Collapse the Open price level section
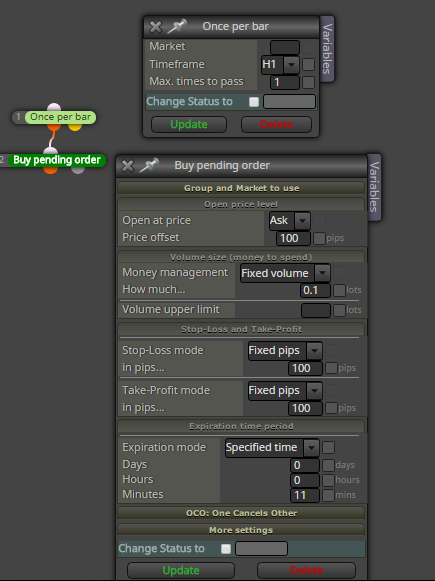Screen dimensions: 435x581 [x=241, y=204]
